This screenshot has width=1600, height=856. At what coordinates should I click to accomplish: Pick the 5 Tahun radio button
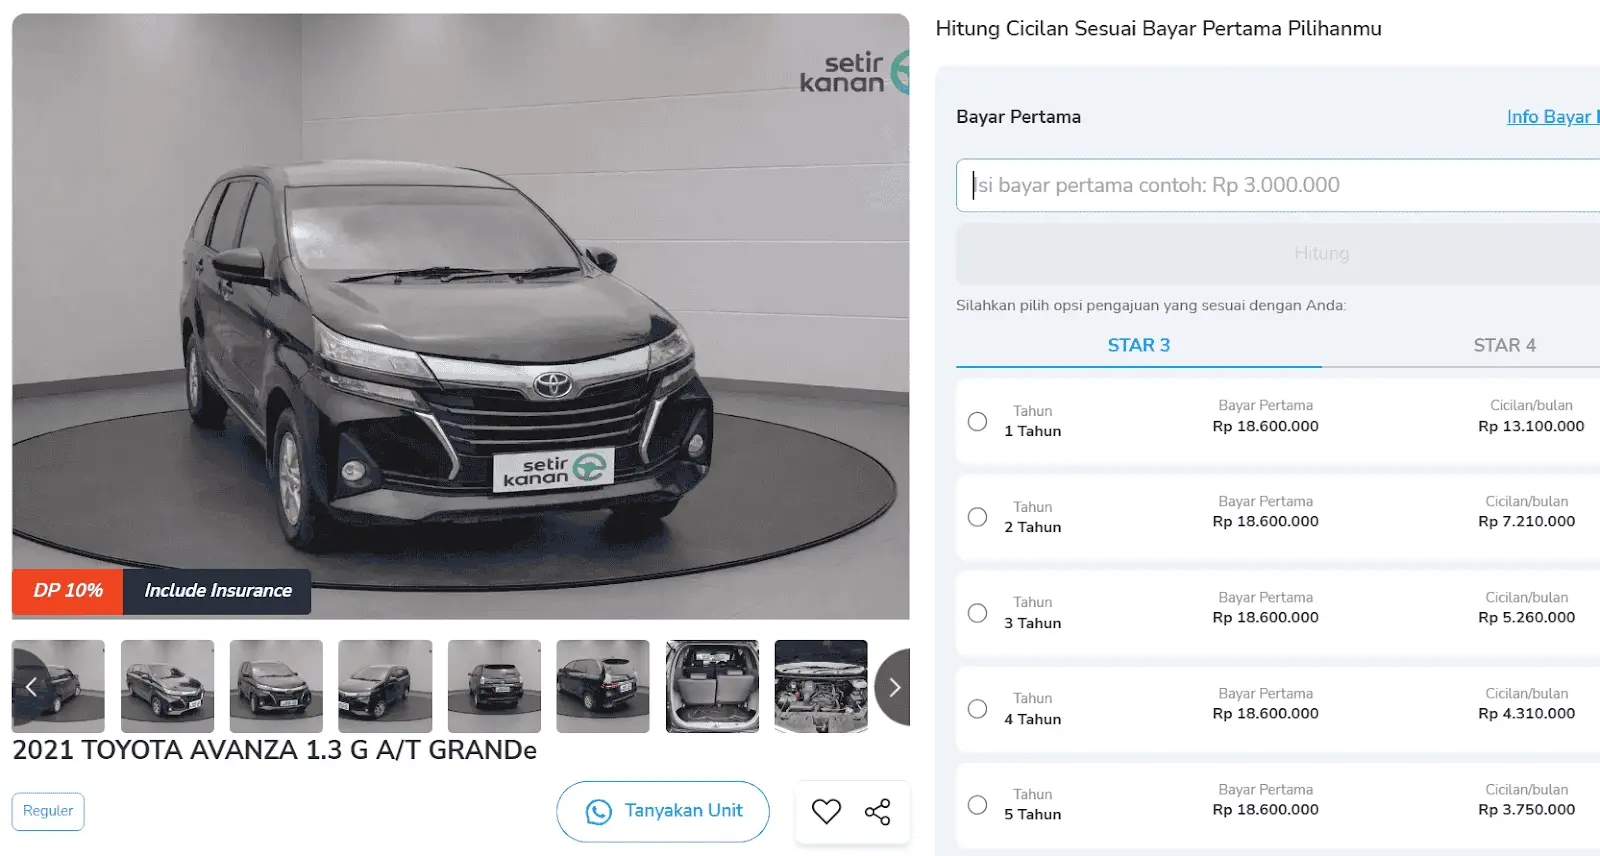[x=977, y=805]
